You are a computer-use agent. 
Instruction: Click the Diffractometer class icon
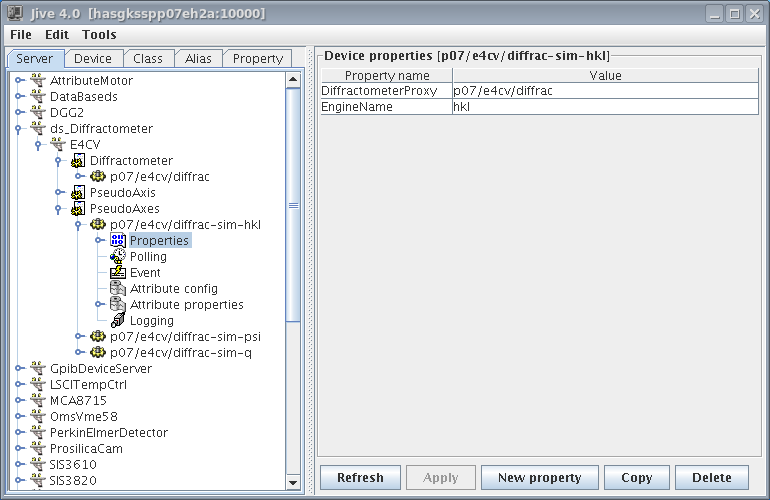(x=78, y=161)
